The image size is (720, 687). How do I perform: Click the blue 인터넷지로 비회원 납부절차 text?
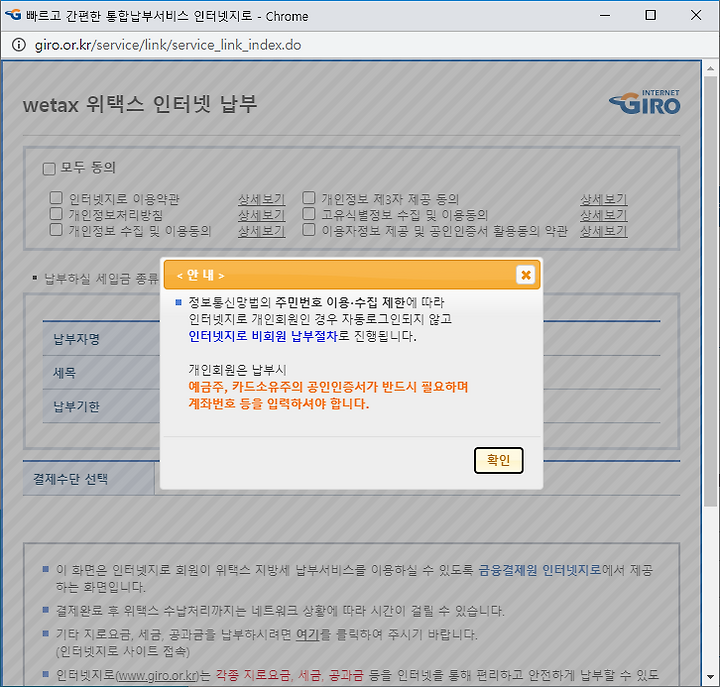263,336
